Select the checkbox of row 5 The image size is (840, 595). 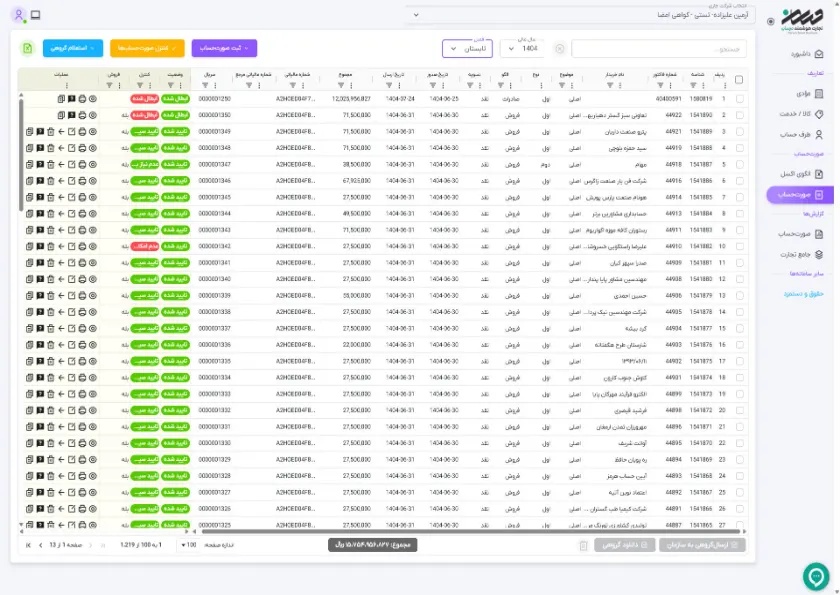click(739, 164)
